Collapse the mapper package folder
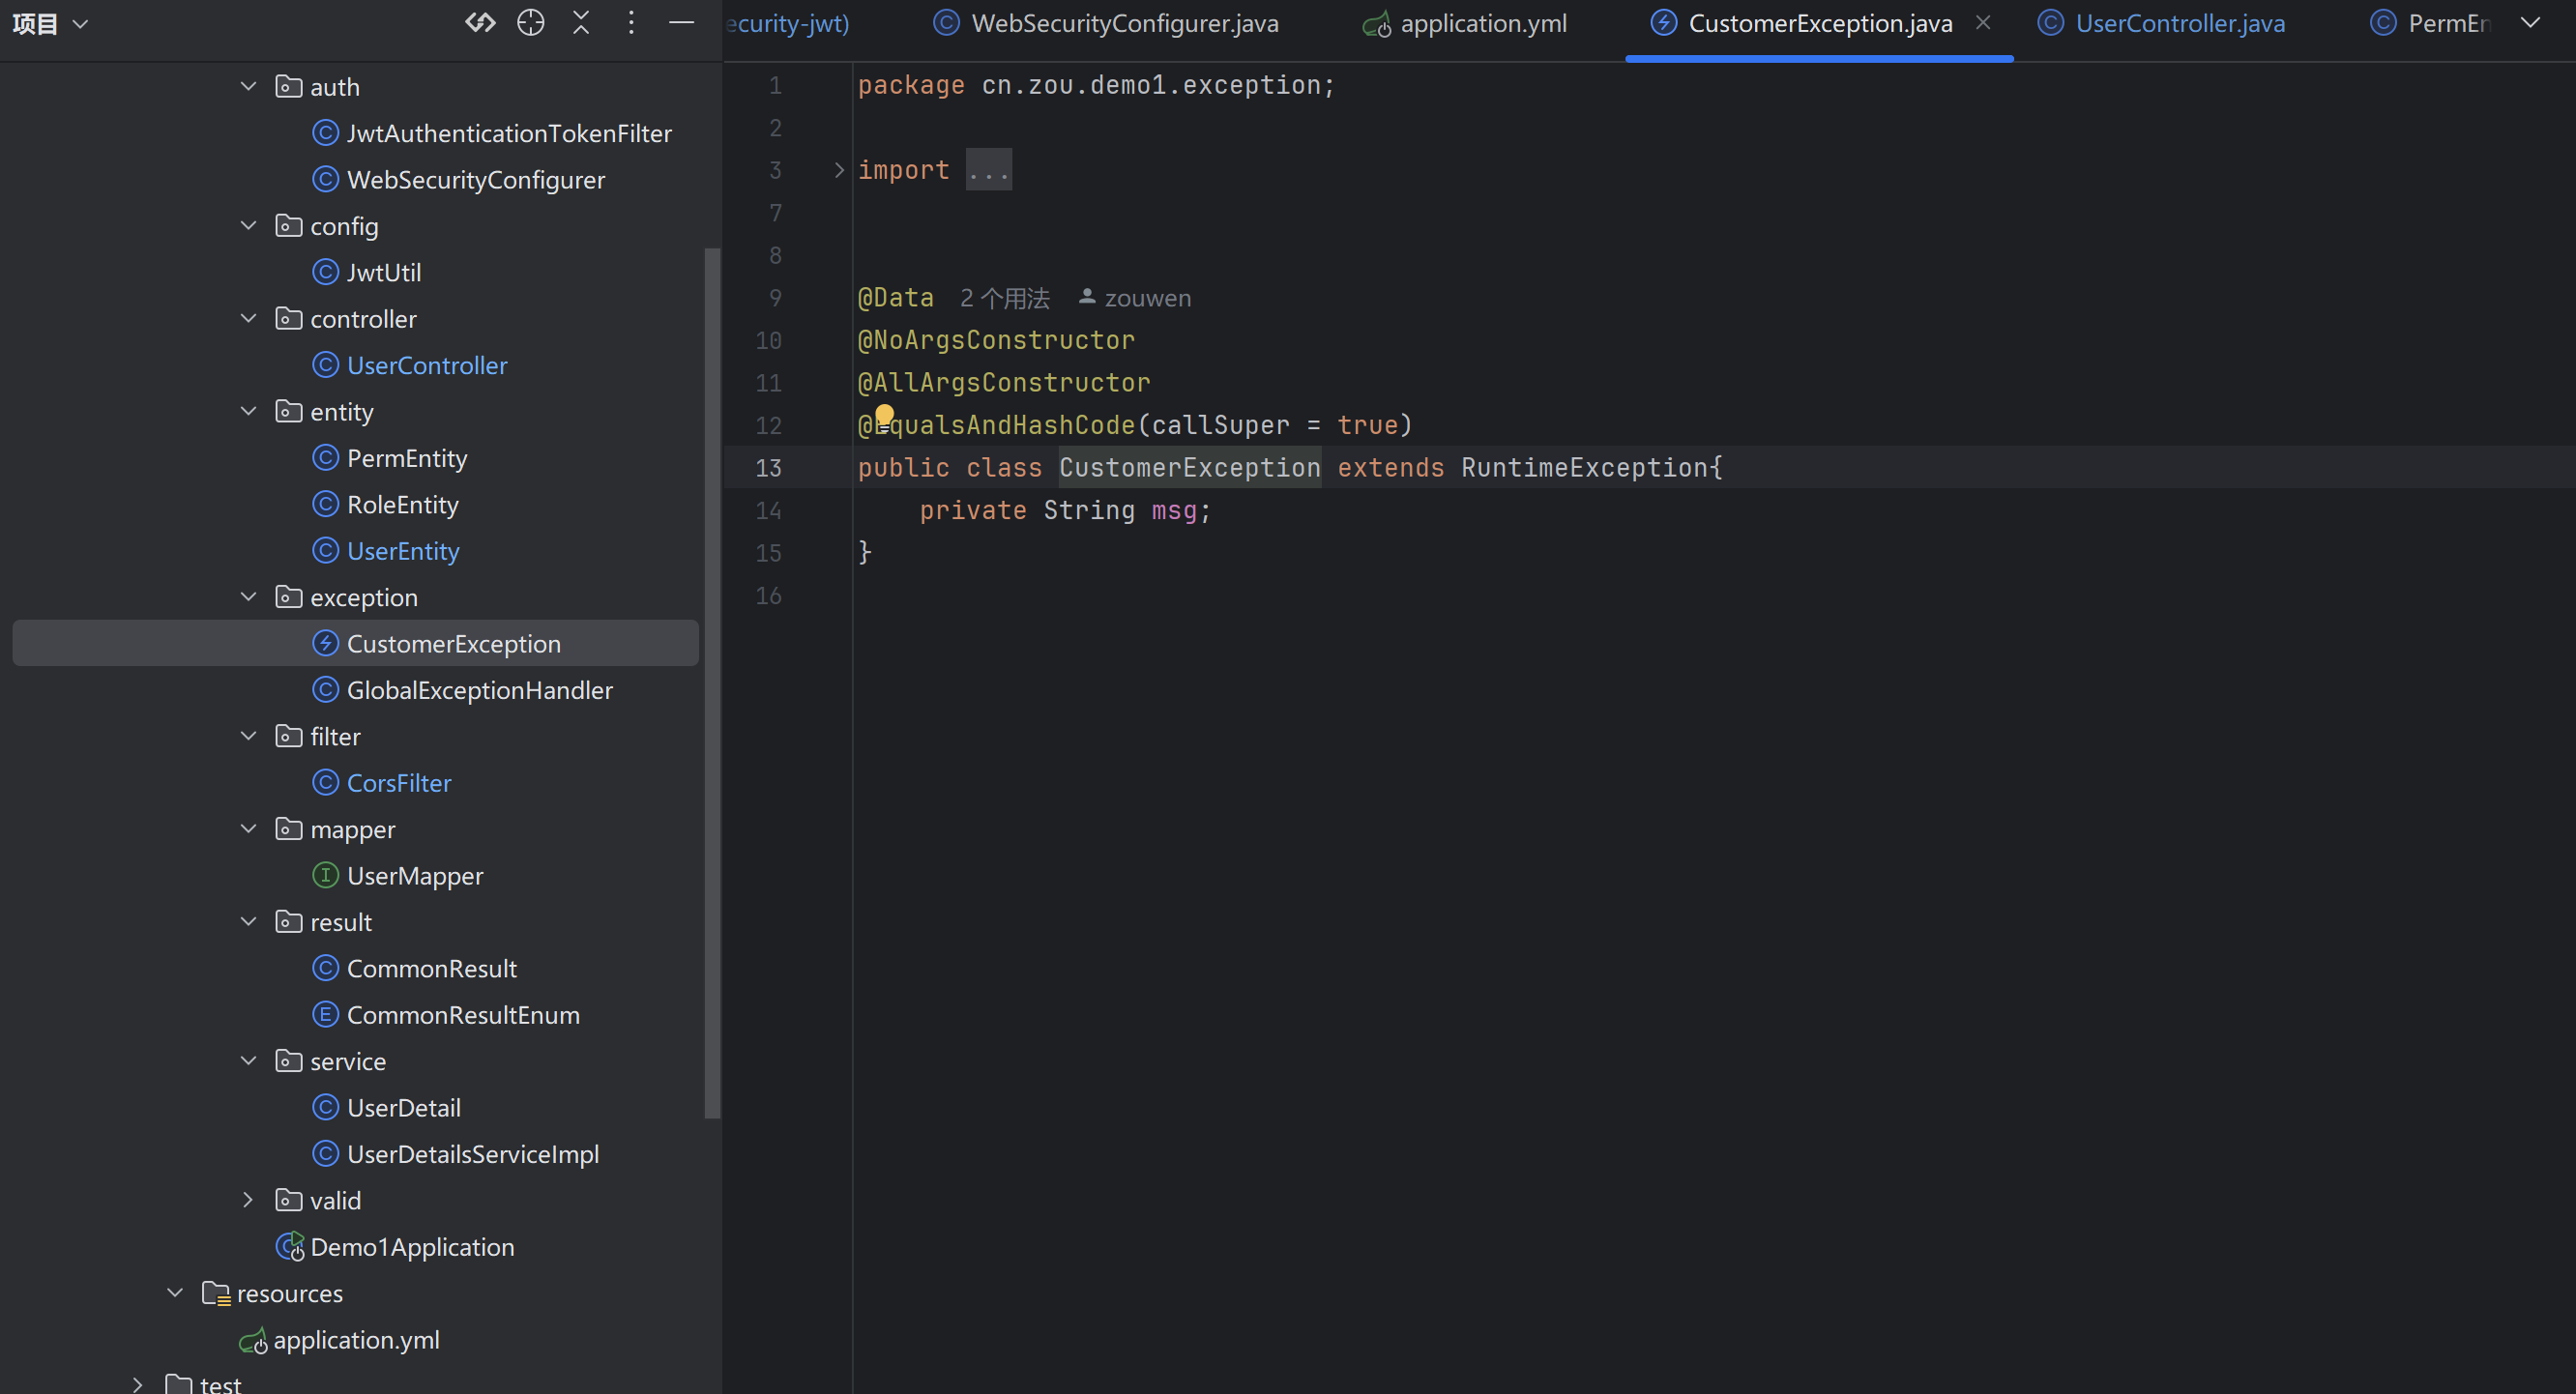 (x=248, y=829)
